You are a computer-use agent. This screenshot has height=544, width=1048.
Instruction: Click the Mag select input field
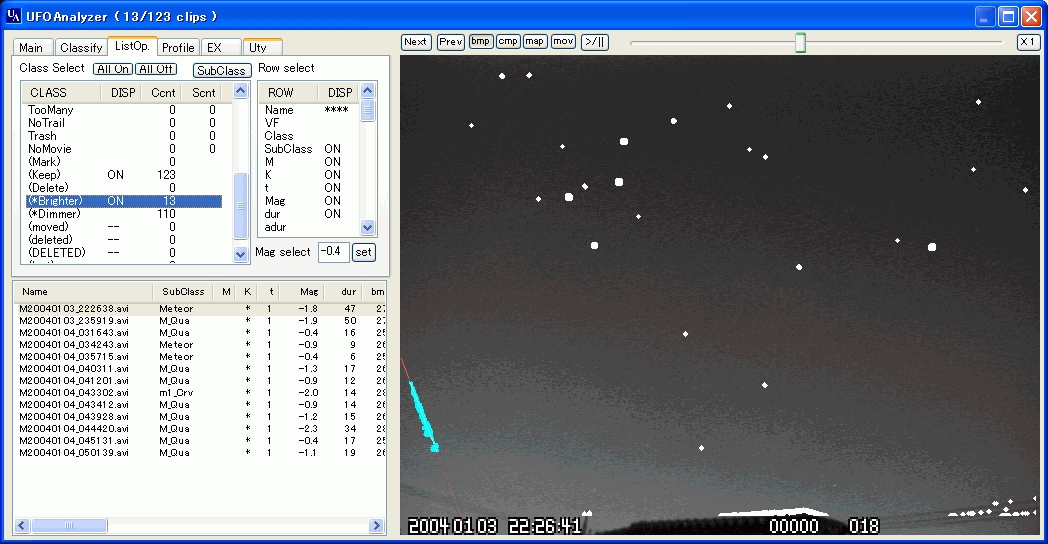[333, 252]
